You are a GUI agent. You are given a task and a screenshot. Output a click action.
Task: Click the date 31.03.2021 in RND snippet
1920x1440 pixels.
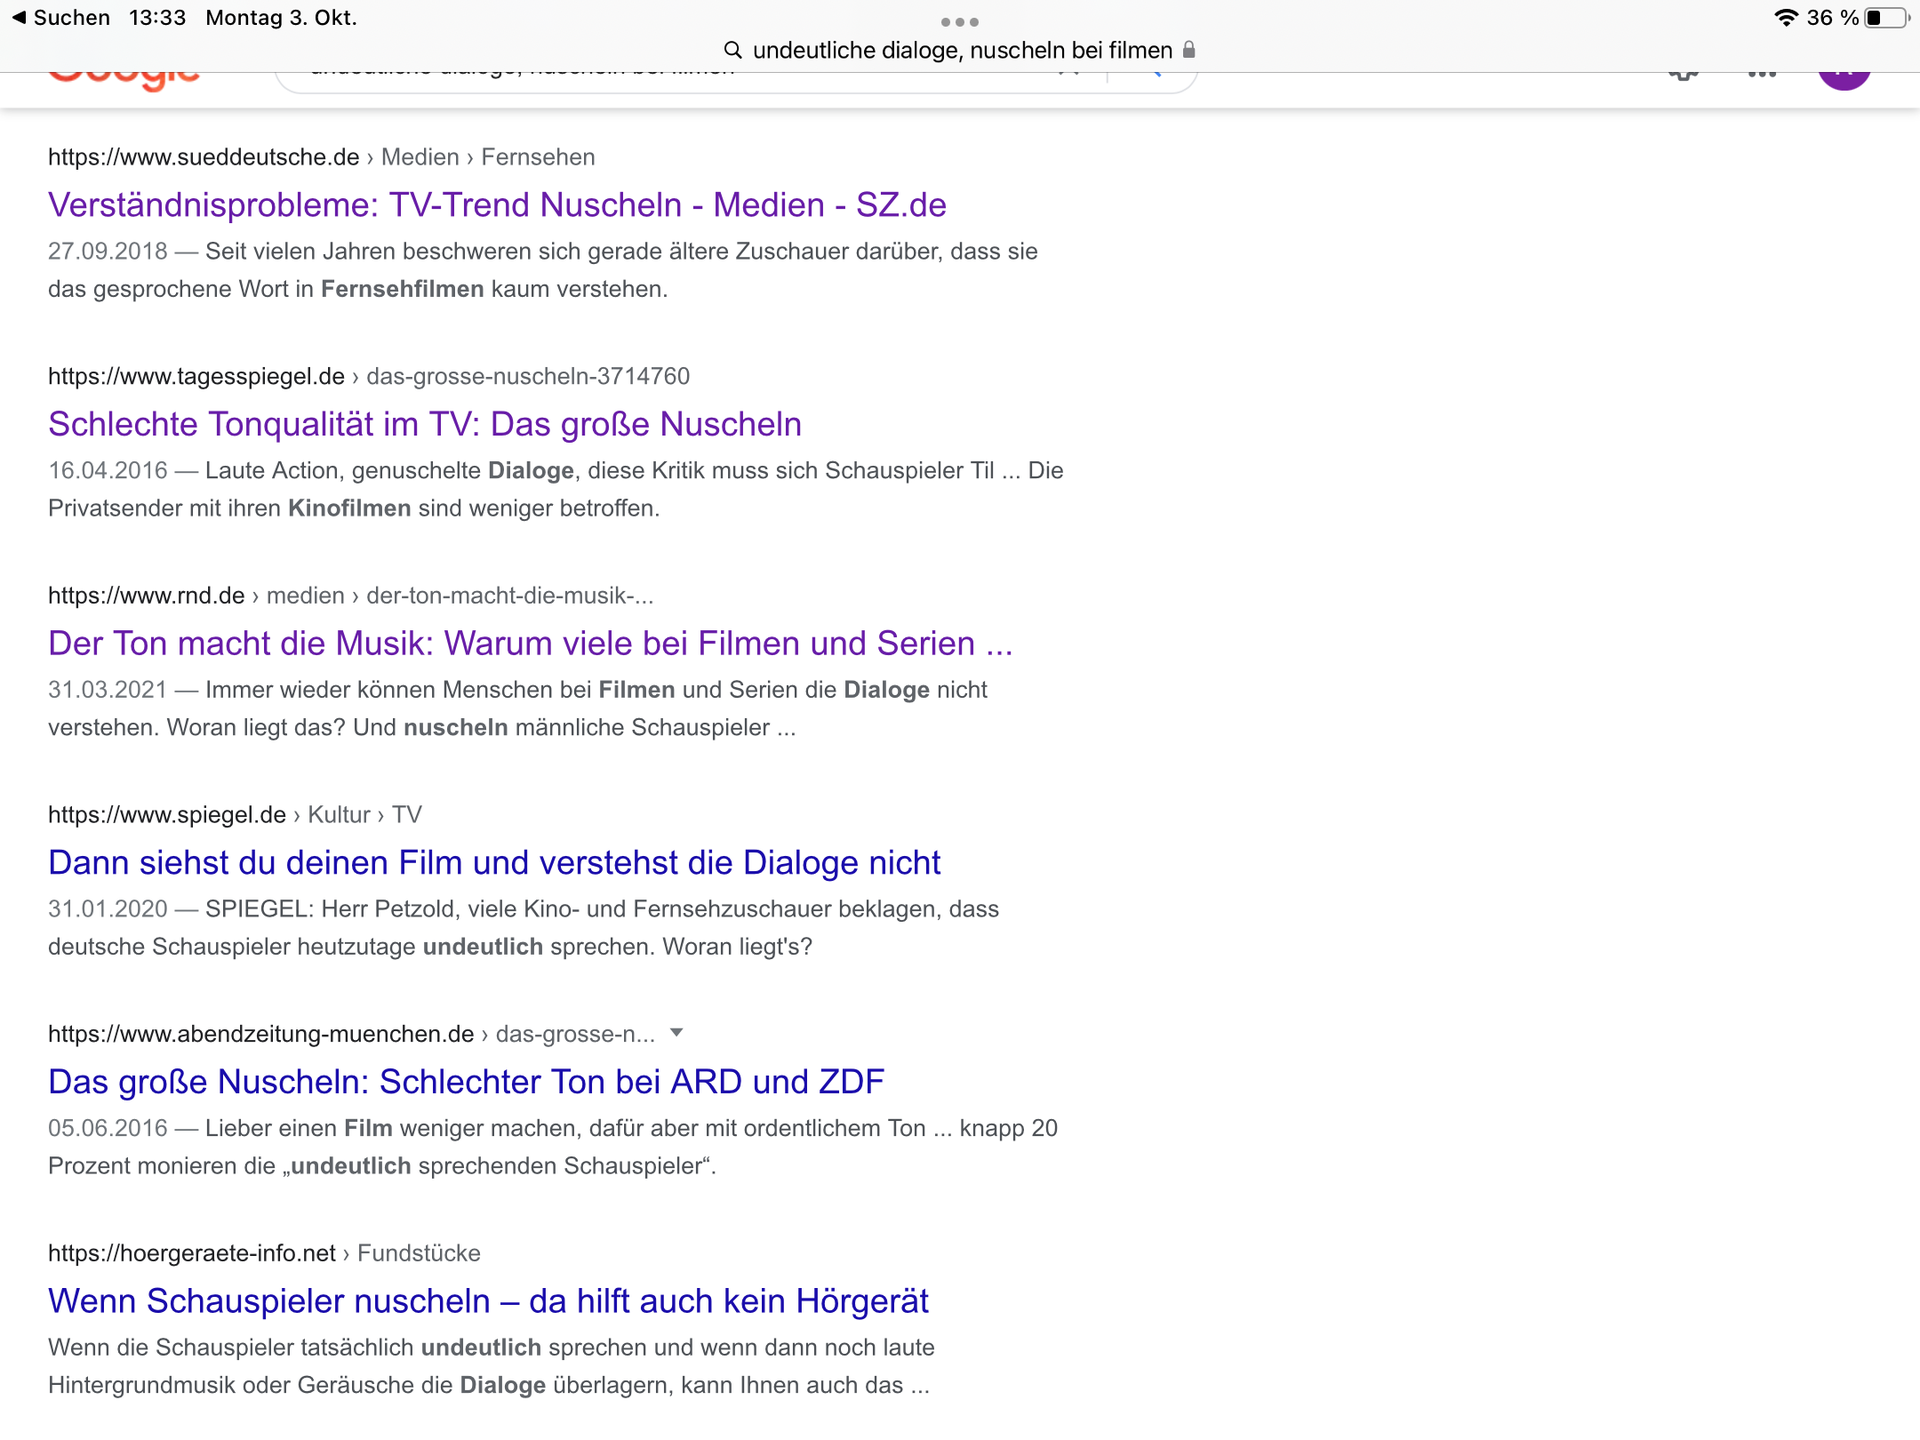pos(108,689)
